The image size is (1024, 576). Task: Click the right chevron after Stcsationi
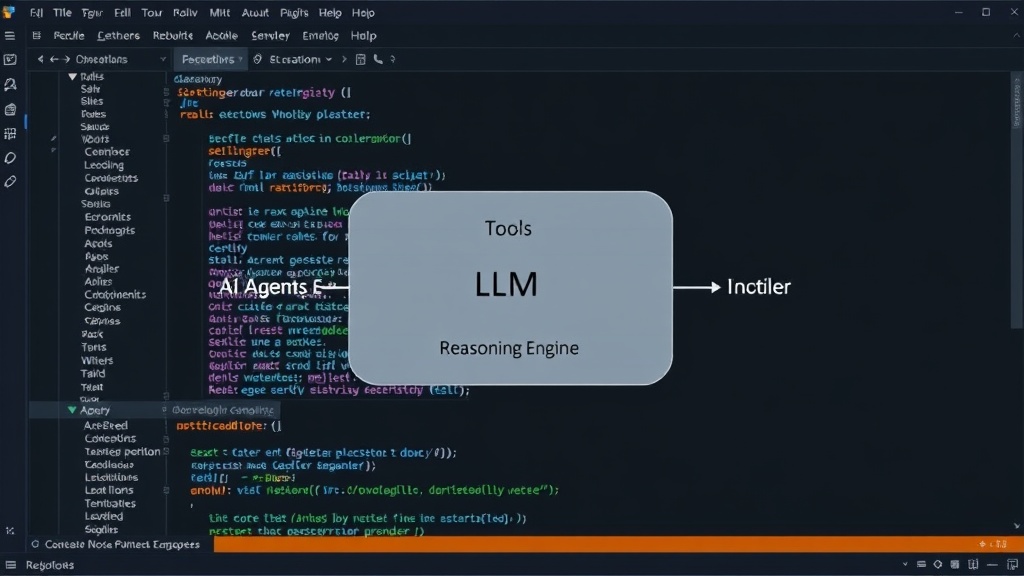click(x=344, y=59)
